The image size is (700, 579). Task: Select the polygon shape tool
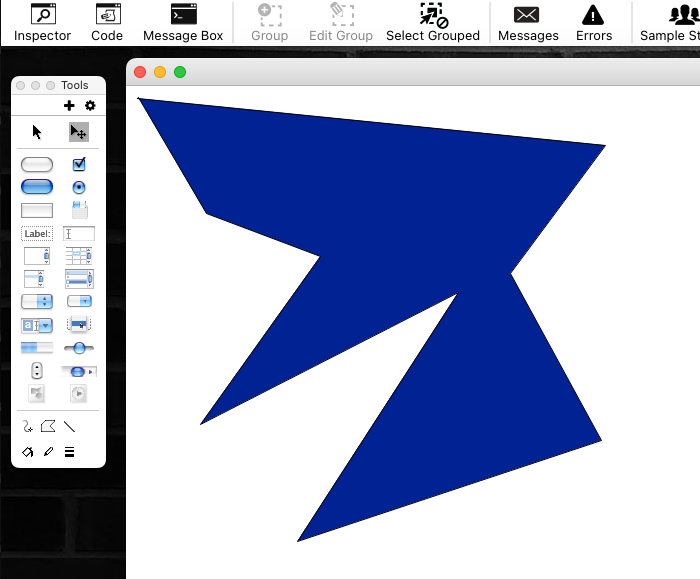tap(48, 427)
